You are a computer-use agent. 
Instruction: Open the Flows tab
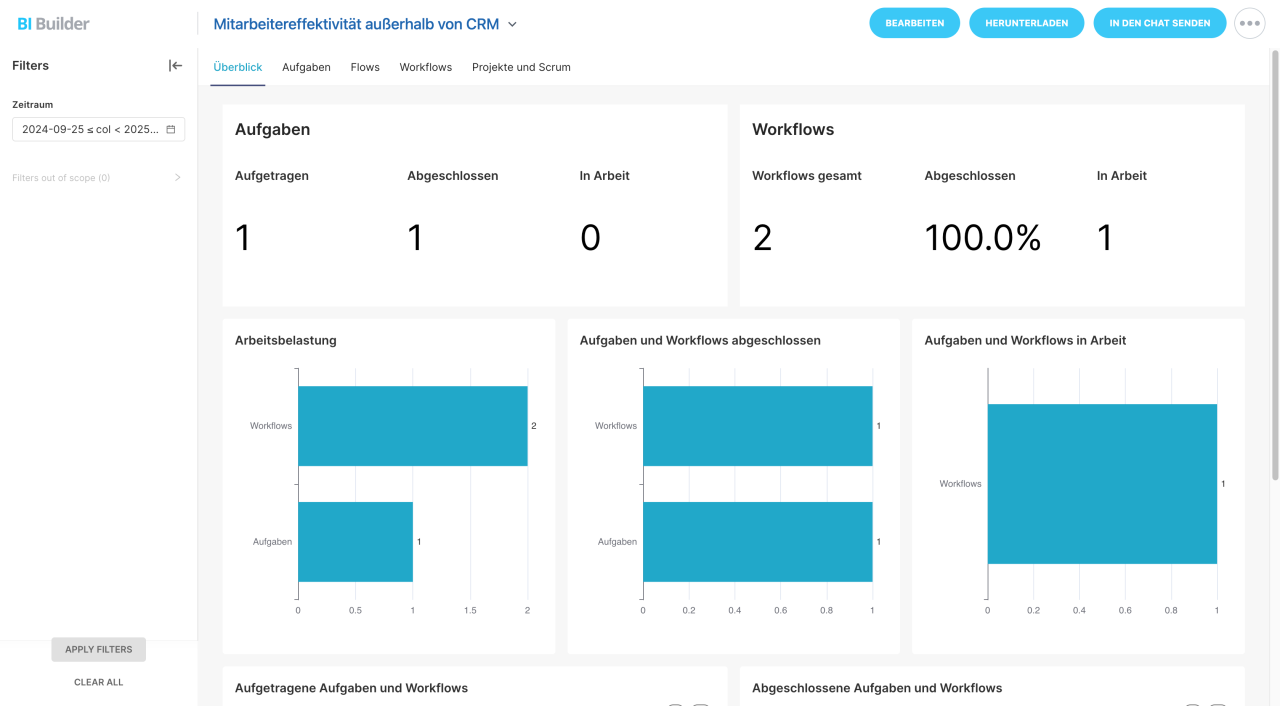(365, 67)
